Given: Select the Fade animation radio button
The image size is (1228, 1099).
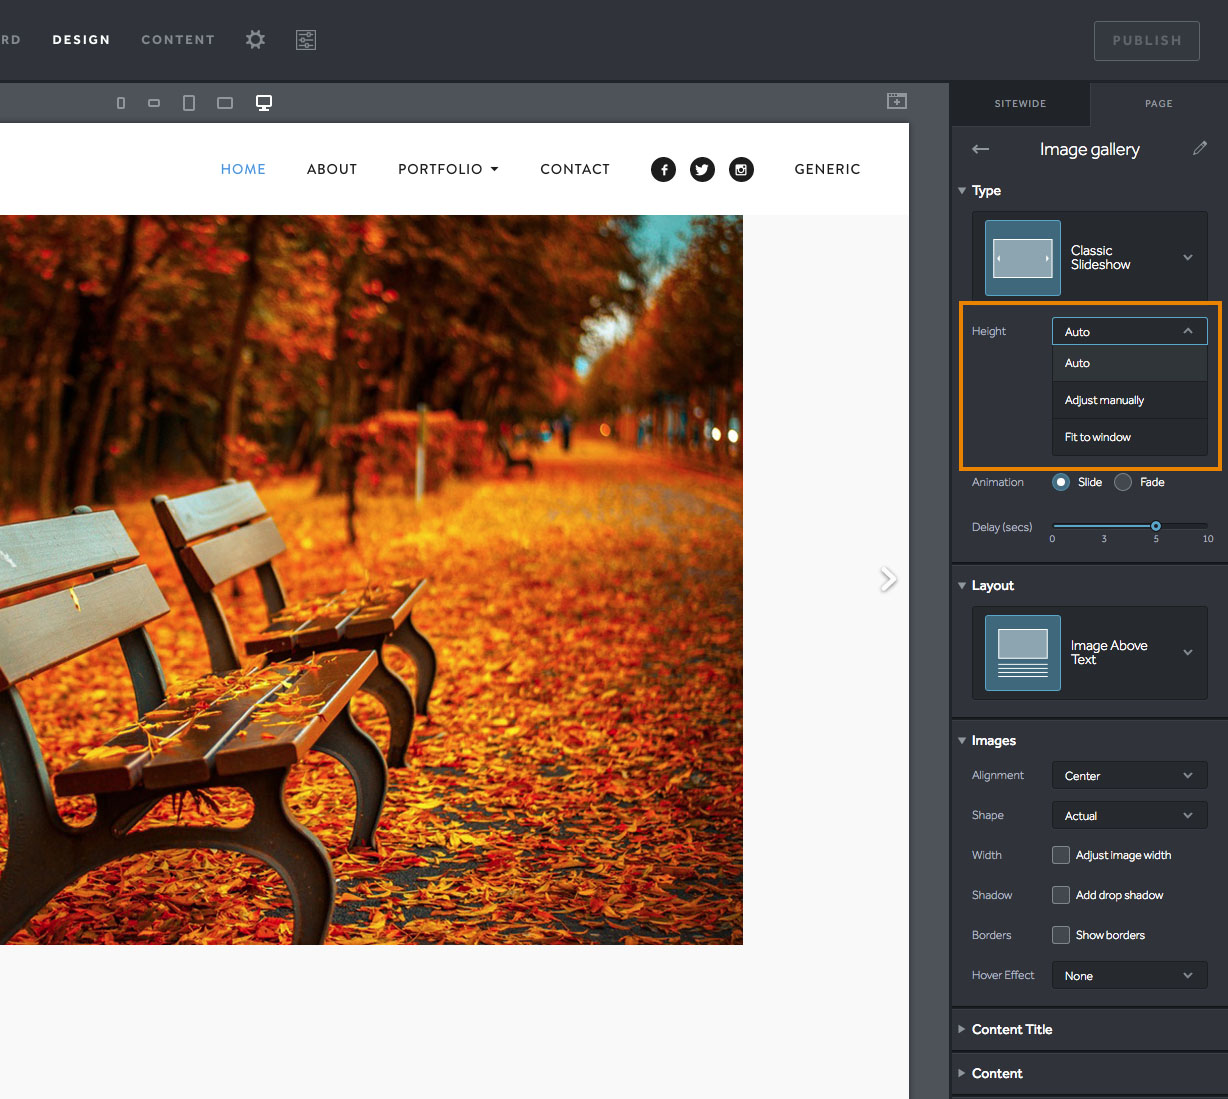Looking at the screenshot, I should coord(1123,482).
